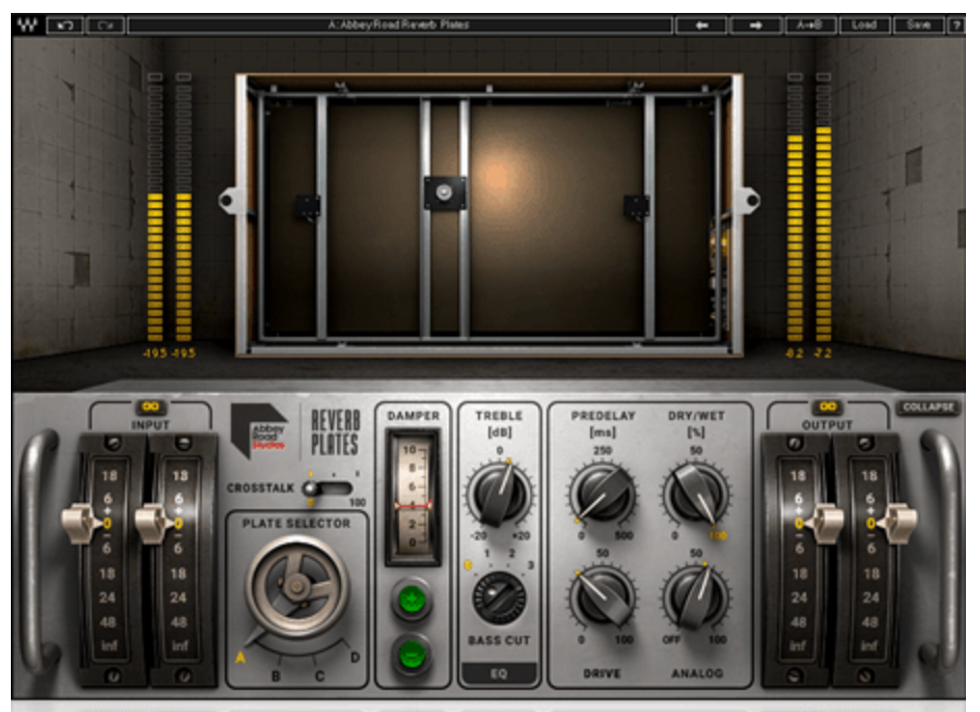Toggle the output channel link icon
980x712 pixels.
[828, 407]
